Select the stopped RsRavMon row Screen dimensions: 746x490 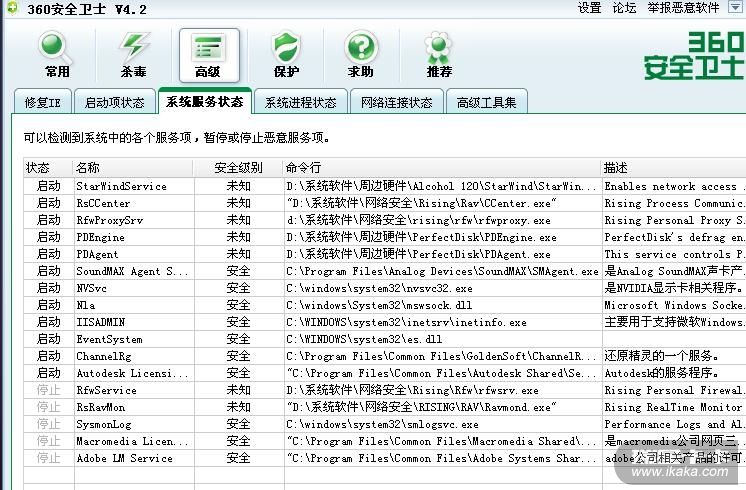click(x=384, y=407)
